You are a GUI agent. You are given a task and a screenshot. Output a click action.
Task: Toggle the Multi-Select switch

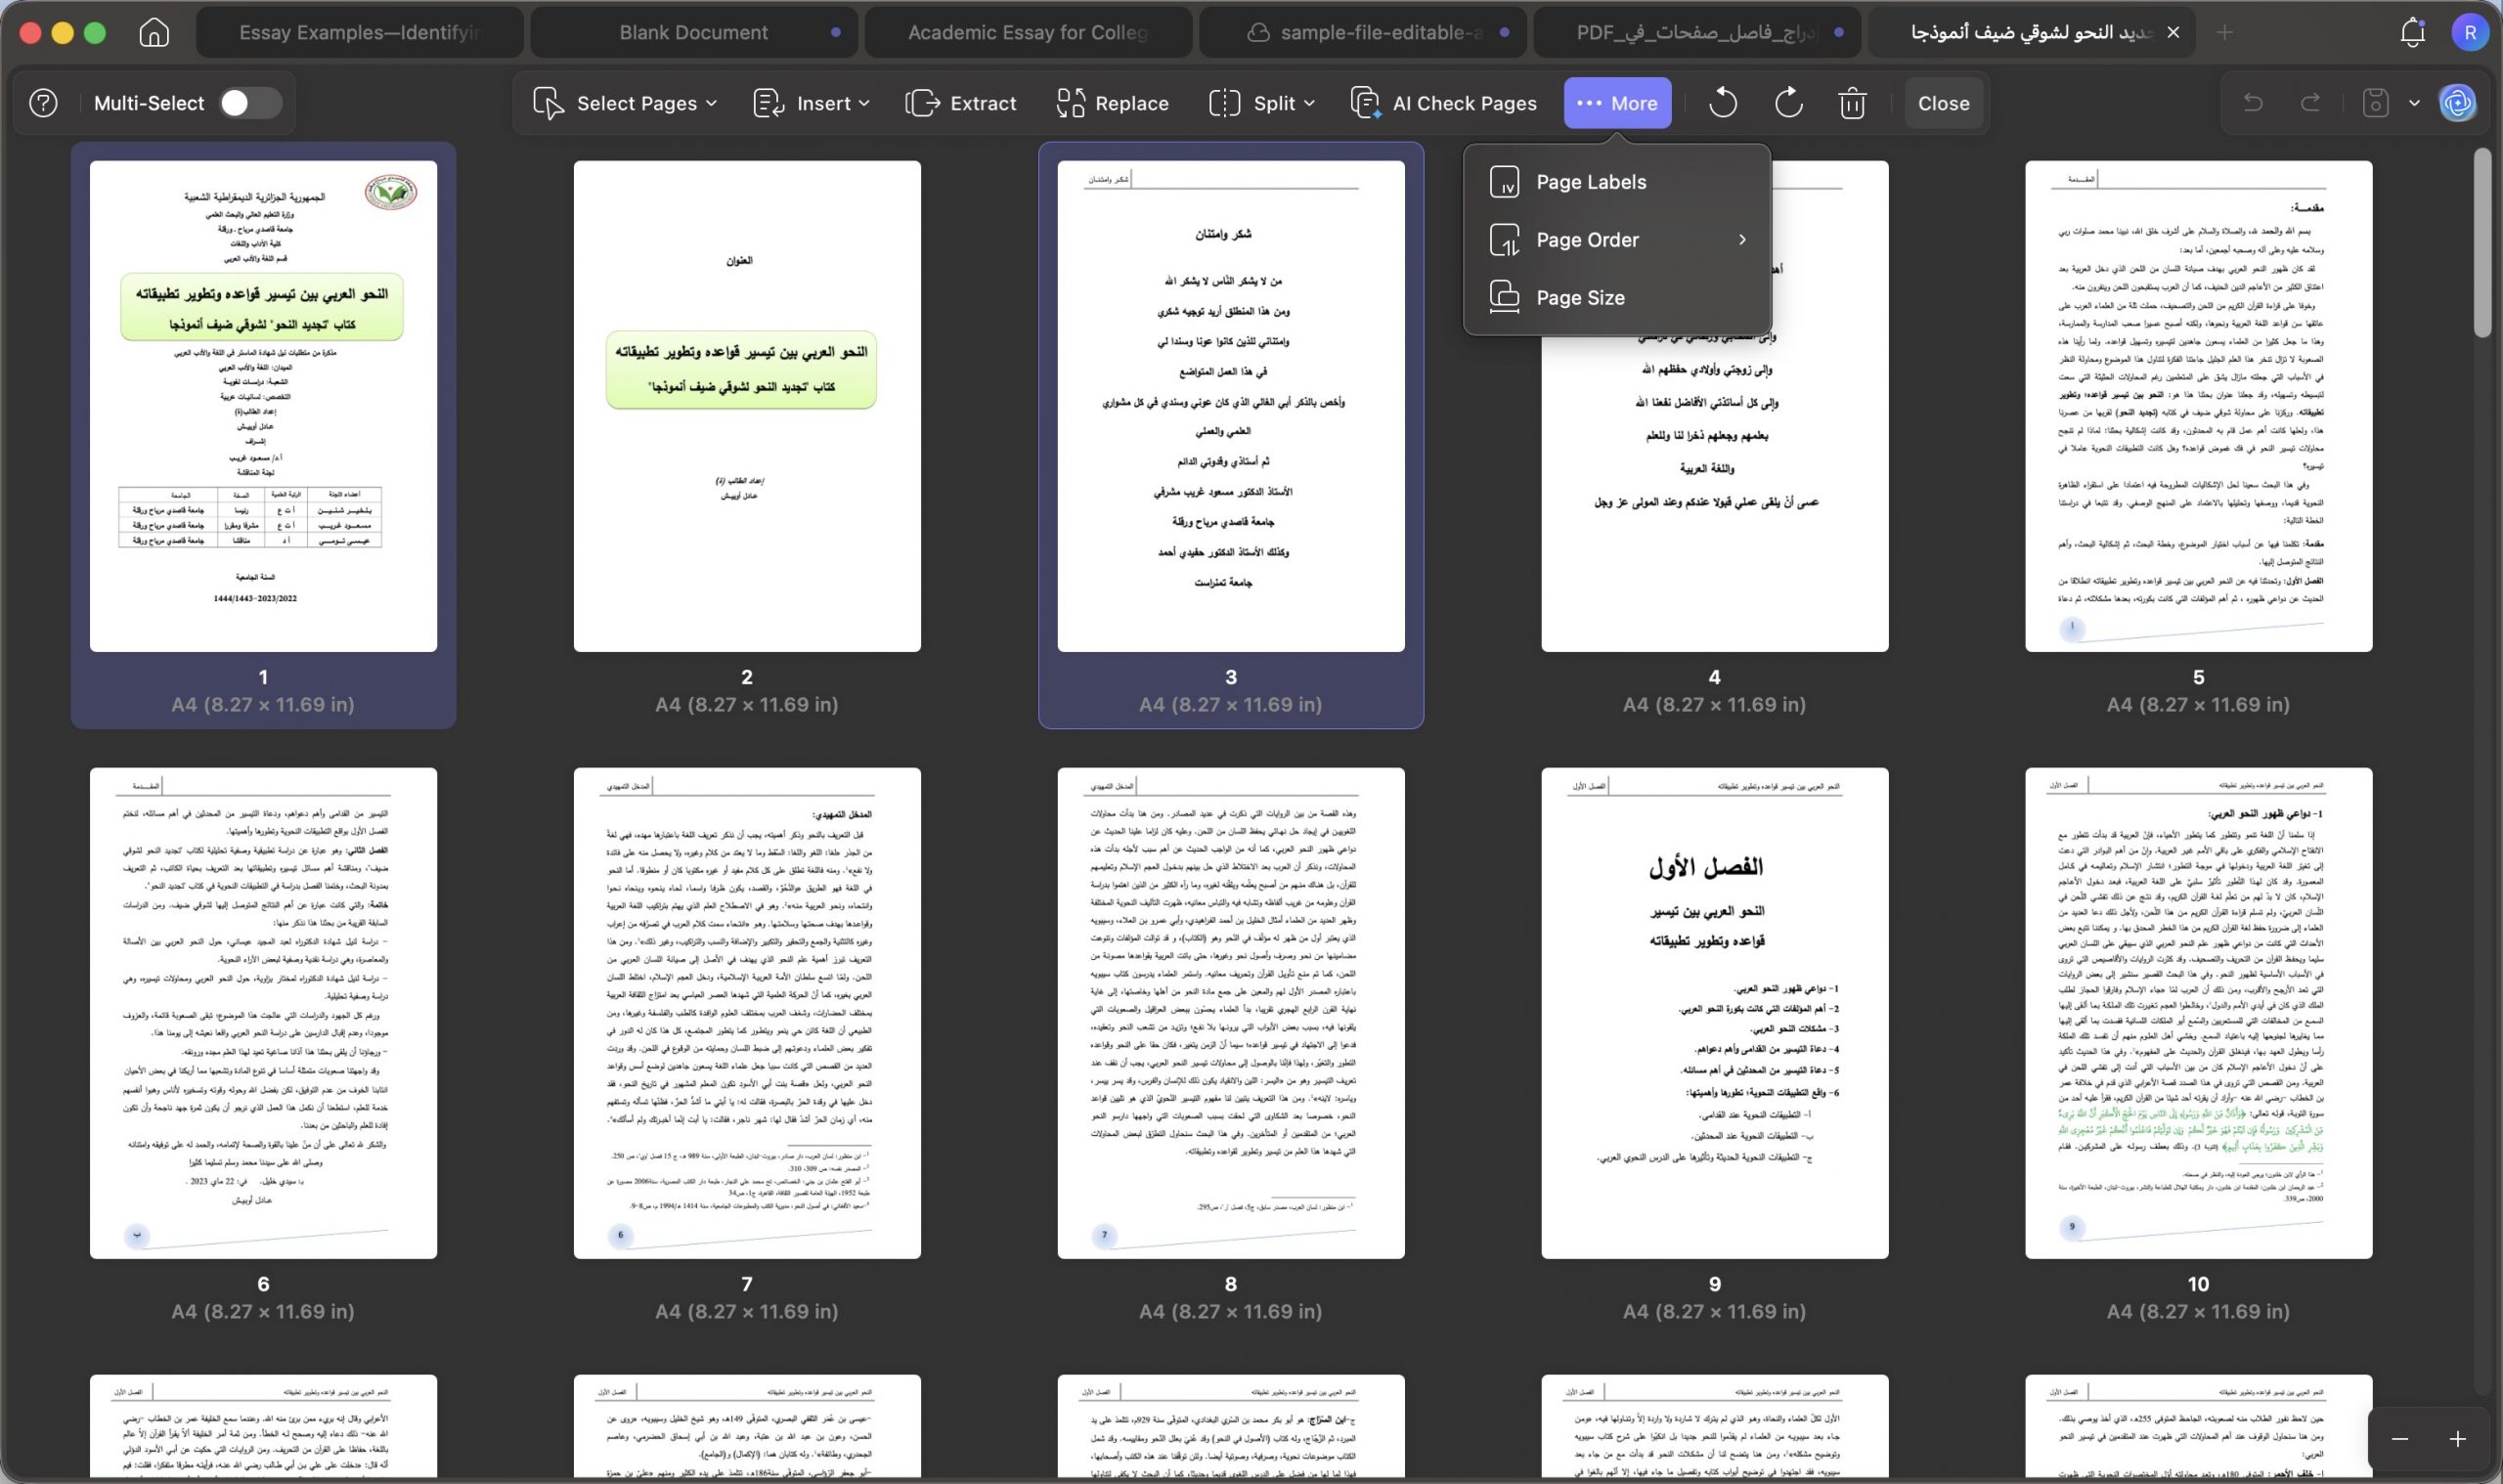250,103
